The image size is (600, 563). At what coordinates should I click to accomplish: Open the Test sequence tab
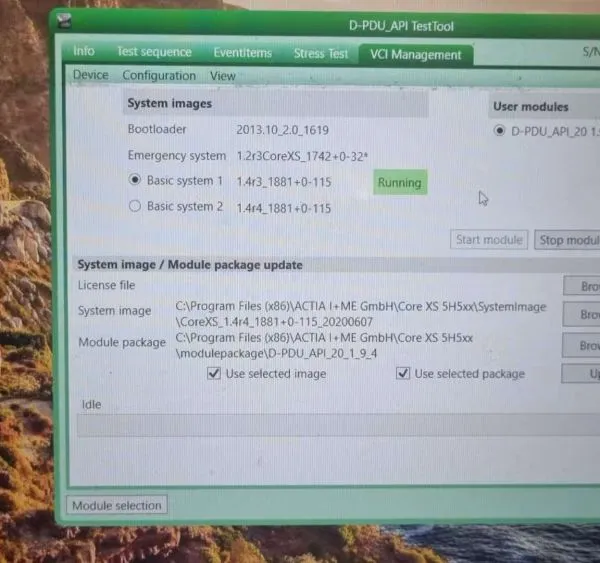[x=154, y=52]
